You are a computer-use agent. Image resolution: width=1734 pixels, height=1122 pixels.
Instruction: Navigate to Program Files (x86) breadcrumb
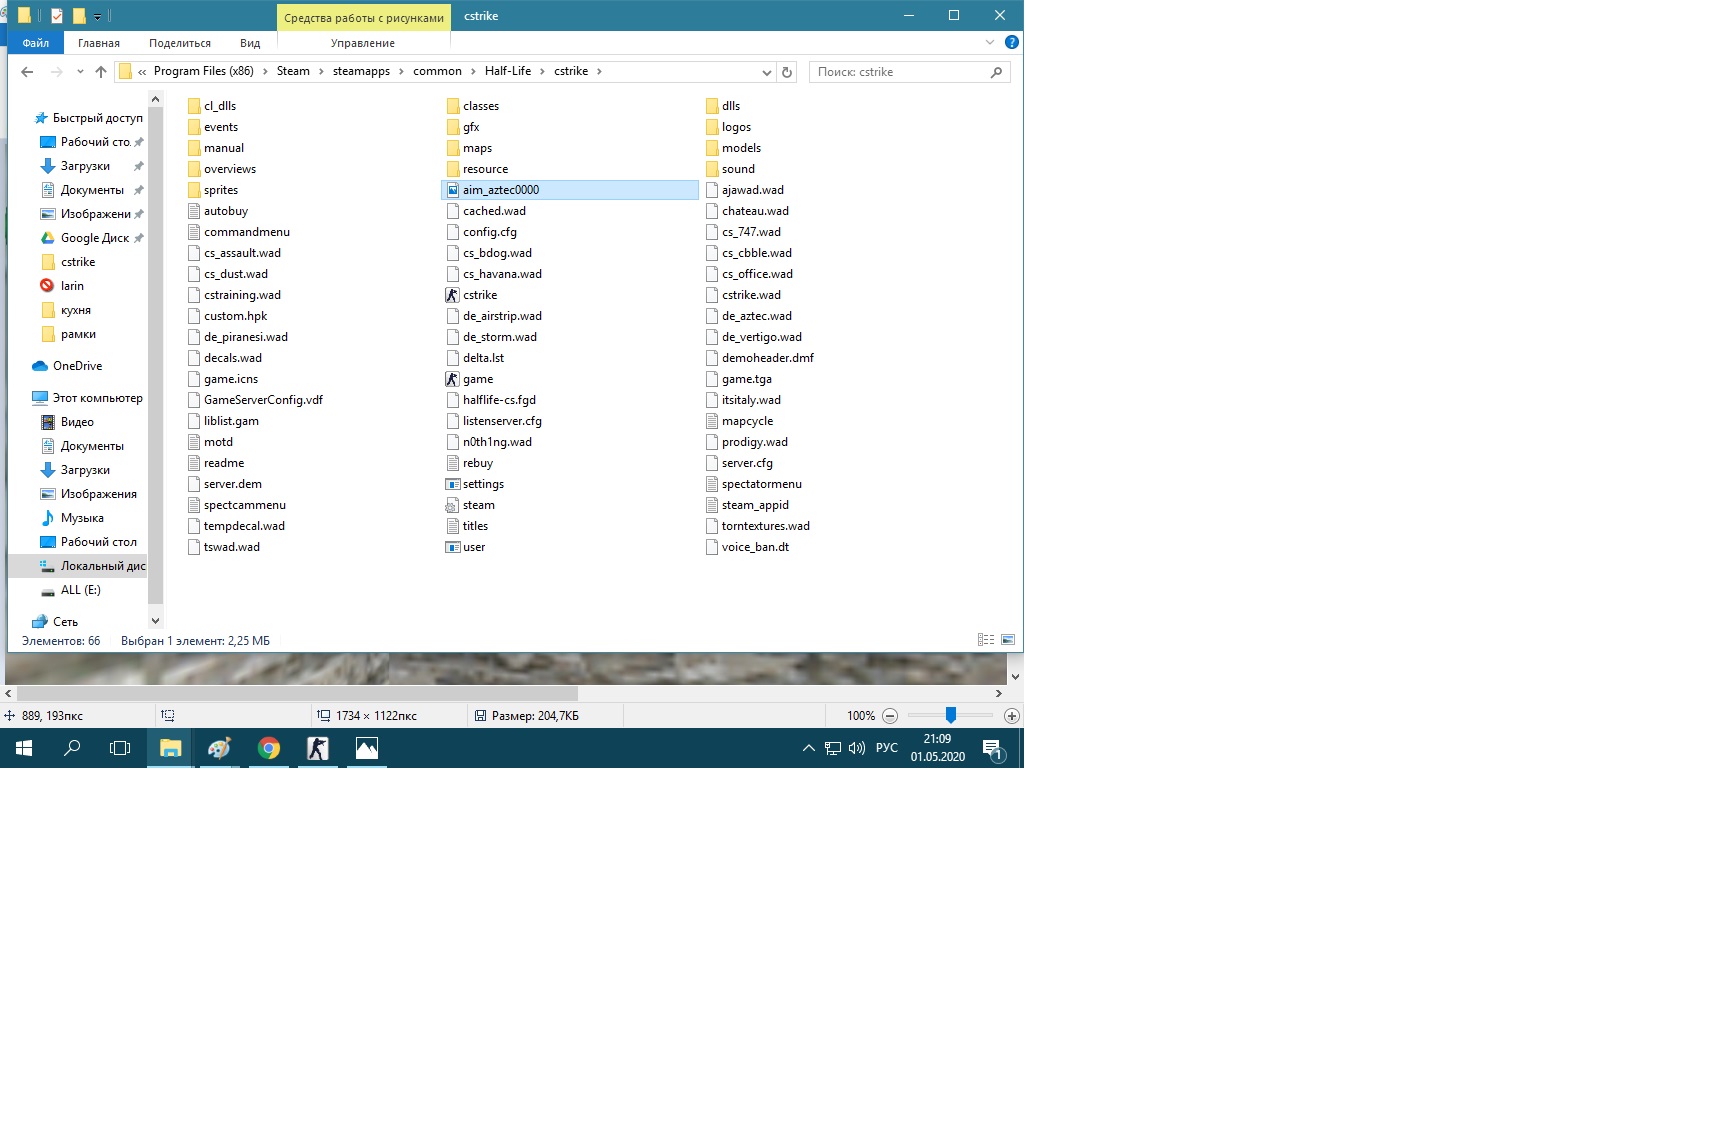204,72
